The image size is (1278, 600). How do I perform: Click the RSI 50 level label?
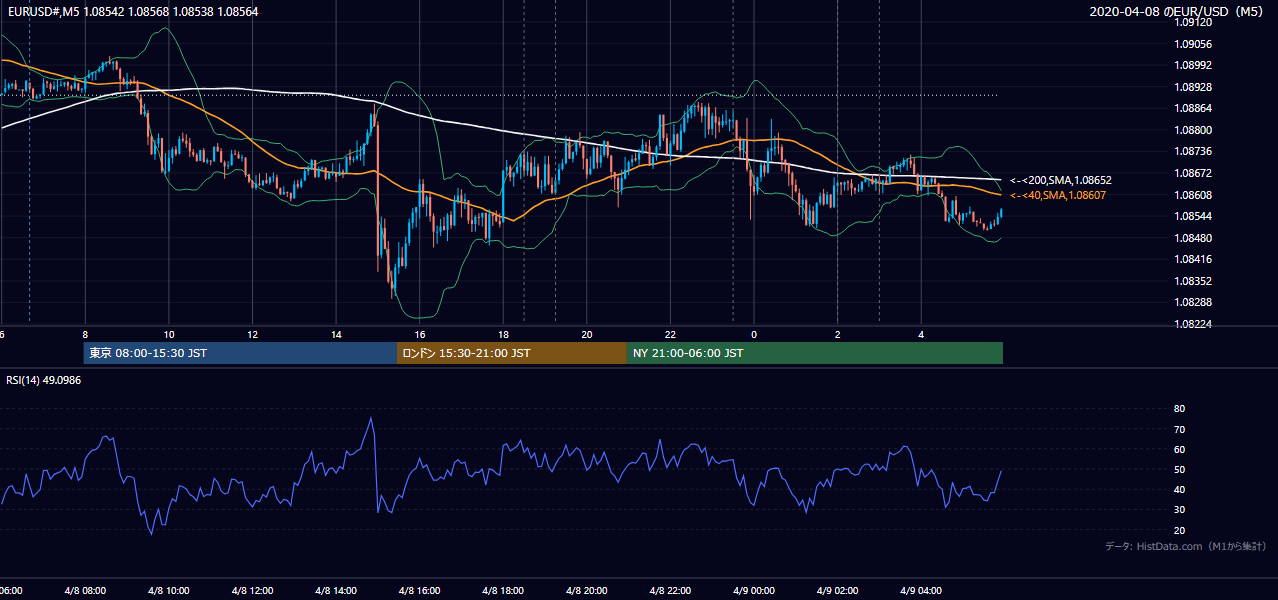coord(1179,469)
